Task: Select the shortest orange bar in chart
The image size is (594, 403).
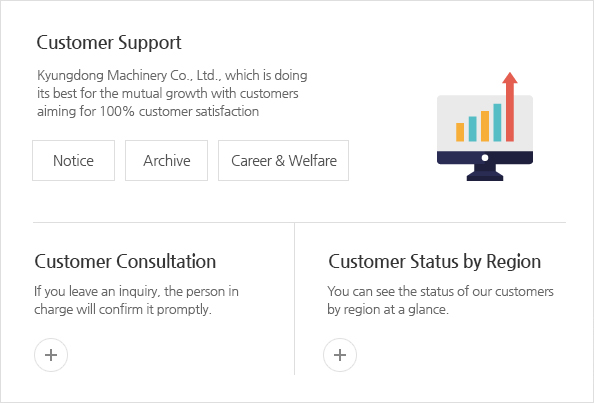Action: [x=460, y=132]
